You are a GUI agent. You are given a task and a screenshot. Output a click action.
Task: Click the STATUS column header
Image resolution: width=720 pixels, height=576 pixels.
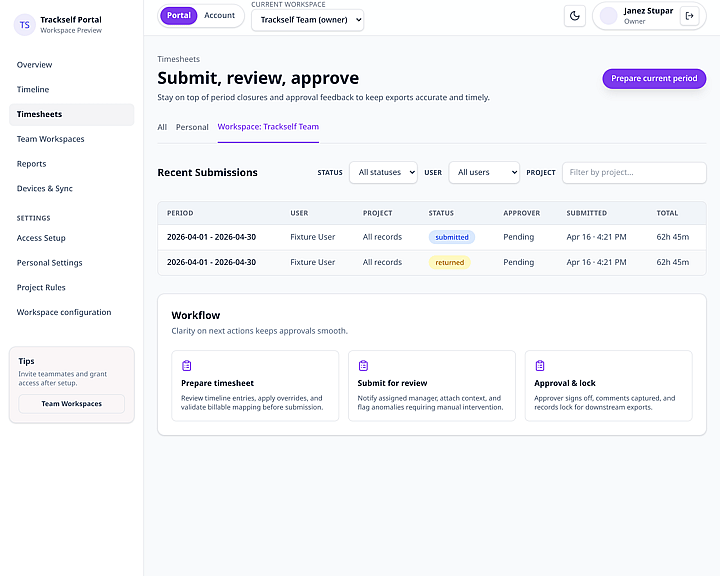tap(441, 214)
